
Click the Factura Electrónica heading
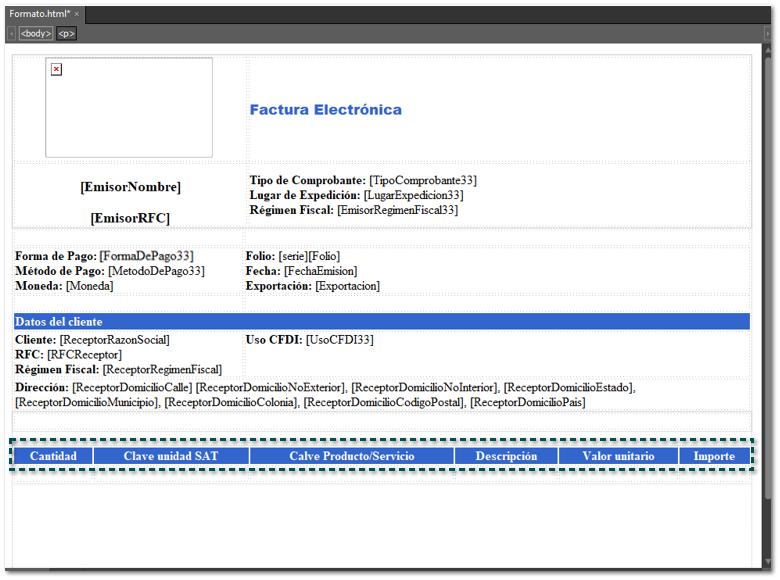pyautogui.click(x=325, y=110)
